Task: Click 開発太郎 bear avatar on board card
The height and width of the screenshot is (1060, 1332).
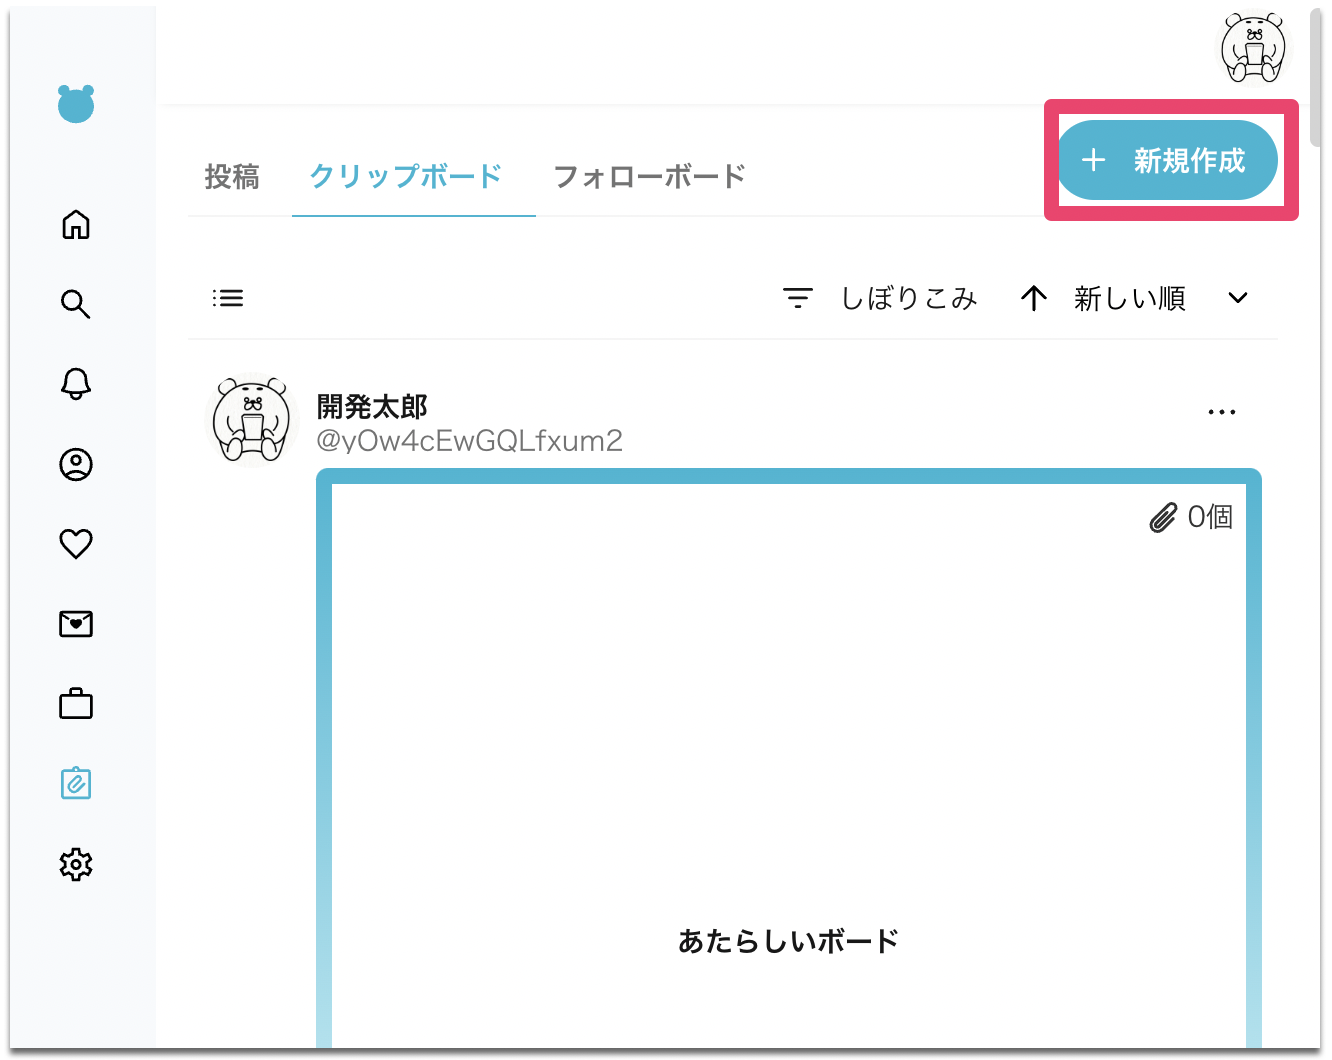Action: (x=252, y=421)
